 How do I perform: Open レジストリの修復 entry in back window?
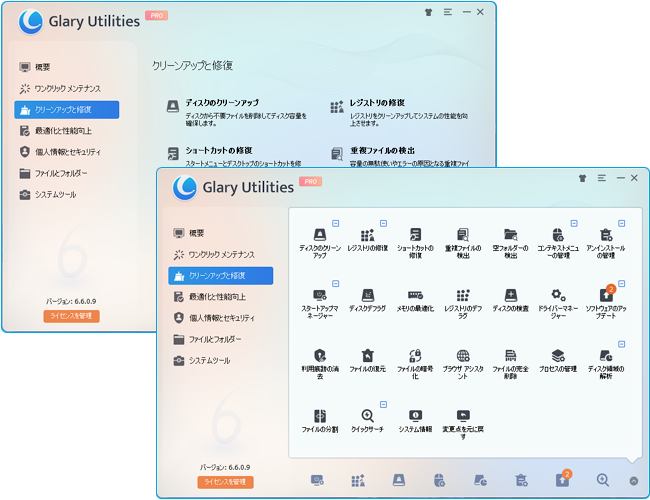[x=399, y=112]
